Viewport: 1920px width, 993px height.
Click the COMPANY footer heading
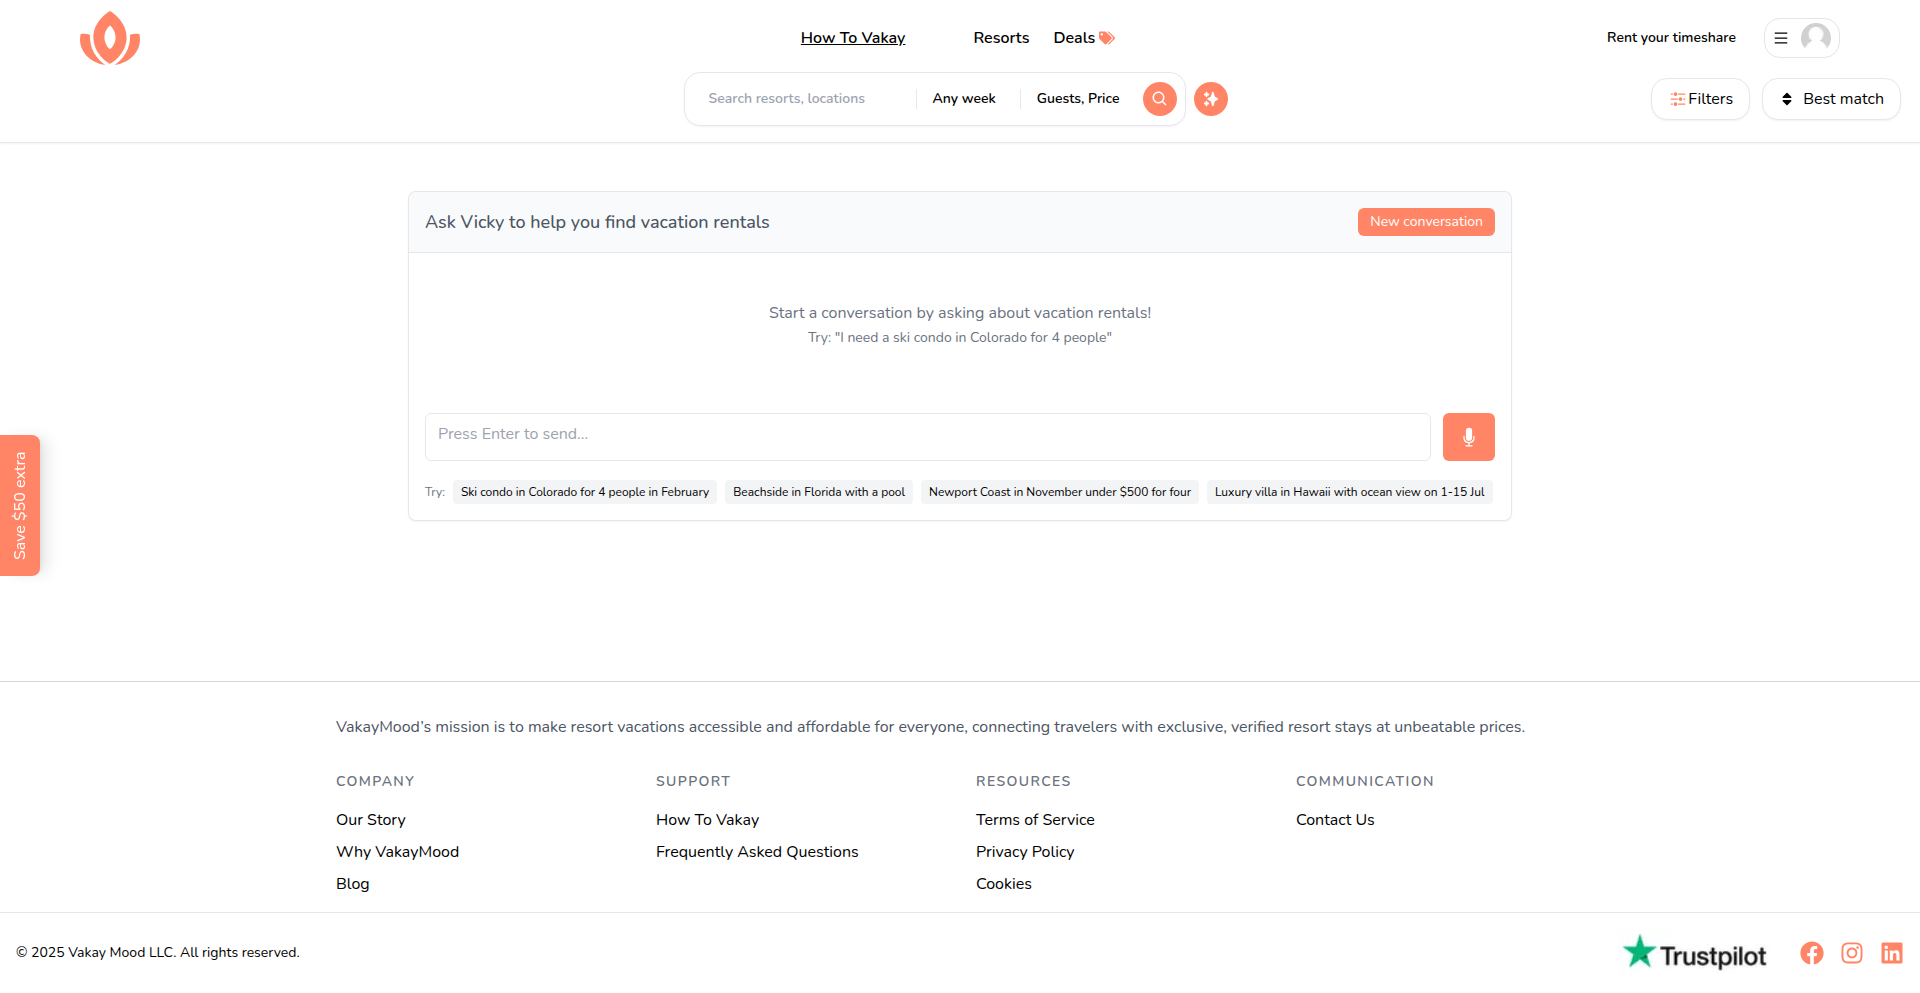pyautogui.click(x=375, y=781)
